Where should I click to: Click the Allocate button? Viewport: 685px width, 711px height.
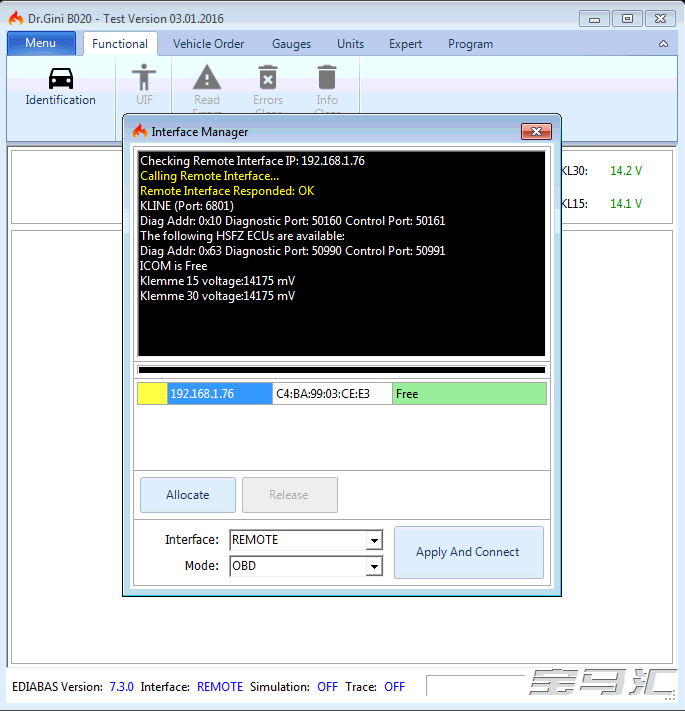pos(188,495)
